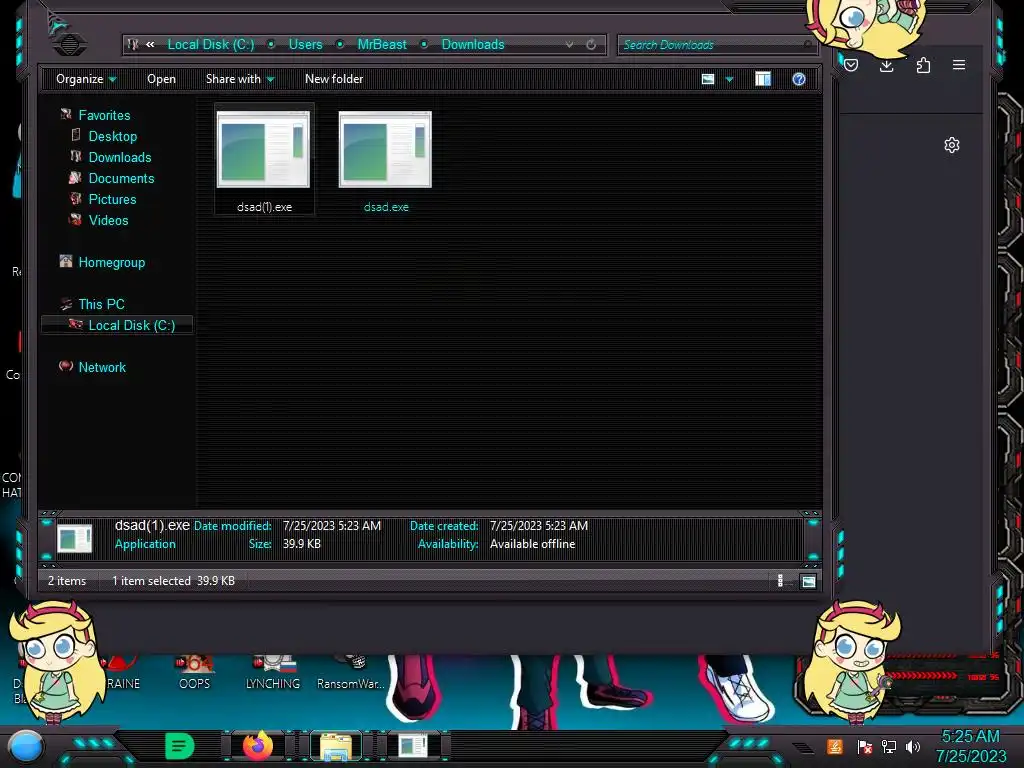Click the Pictures folder icon in sidebar

[x=76, y=199]
